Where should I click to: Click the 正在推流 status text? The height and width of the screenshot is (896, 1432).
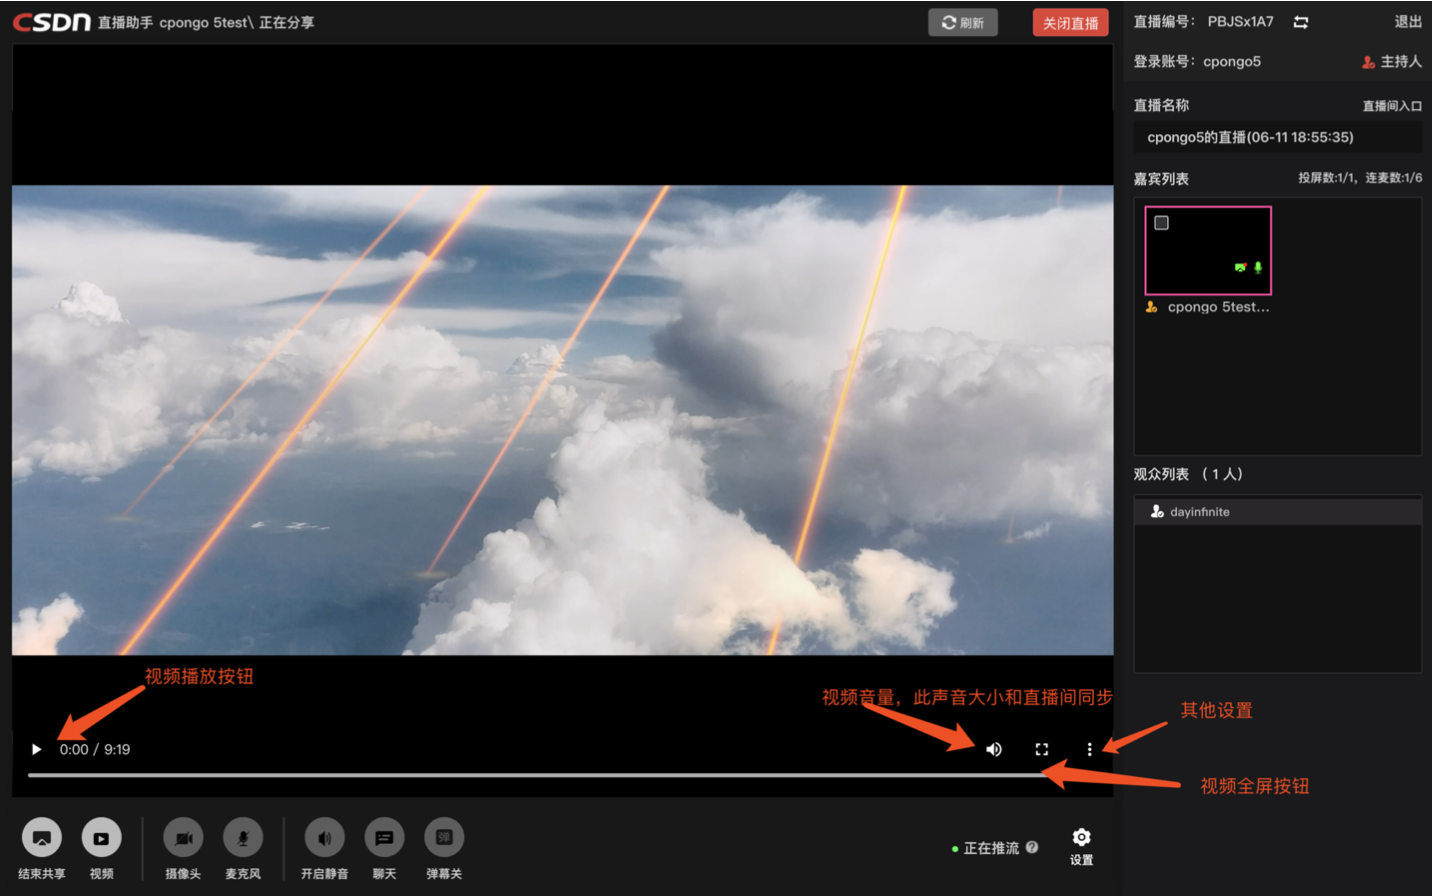991,848
